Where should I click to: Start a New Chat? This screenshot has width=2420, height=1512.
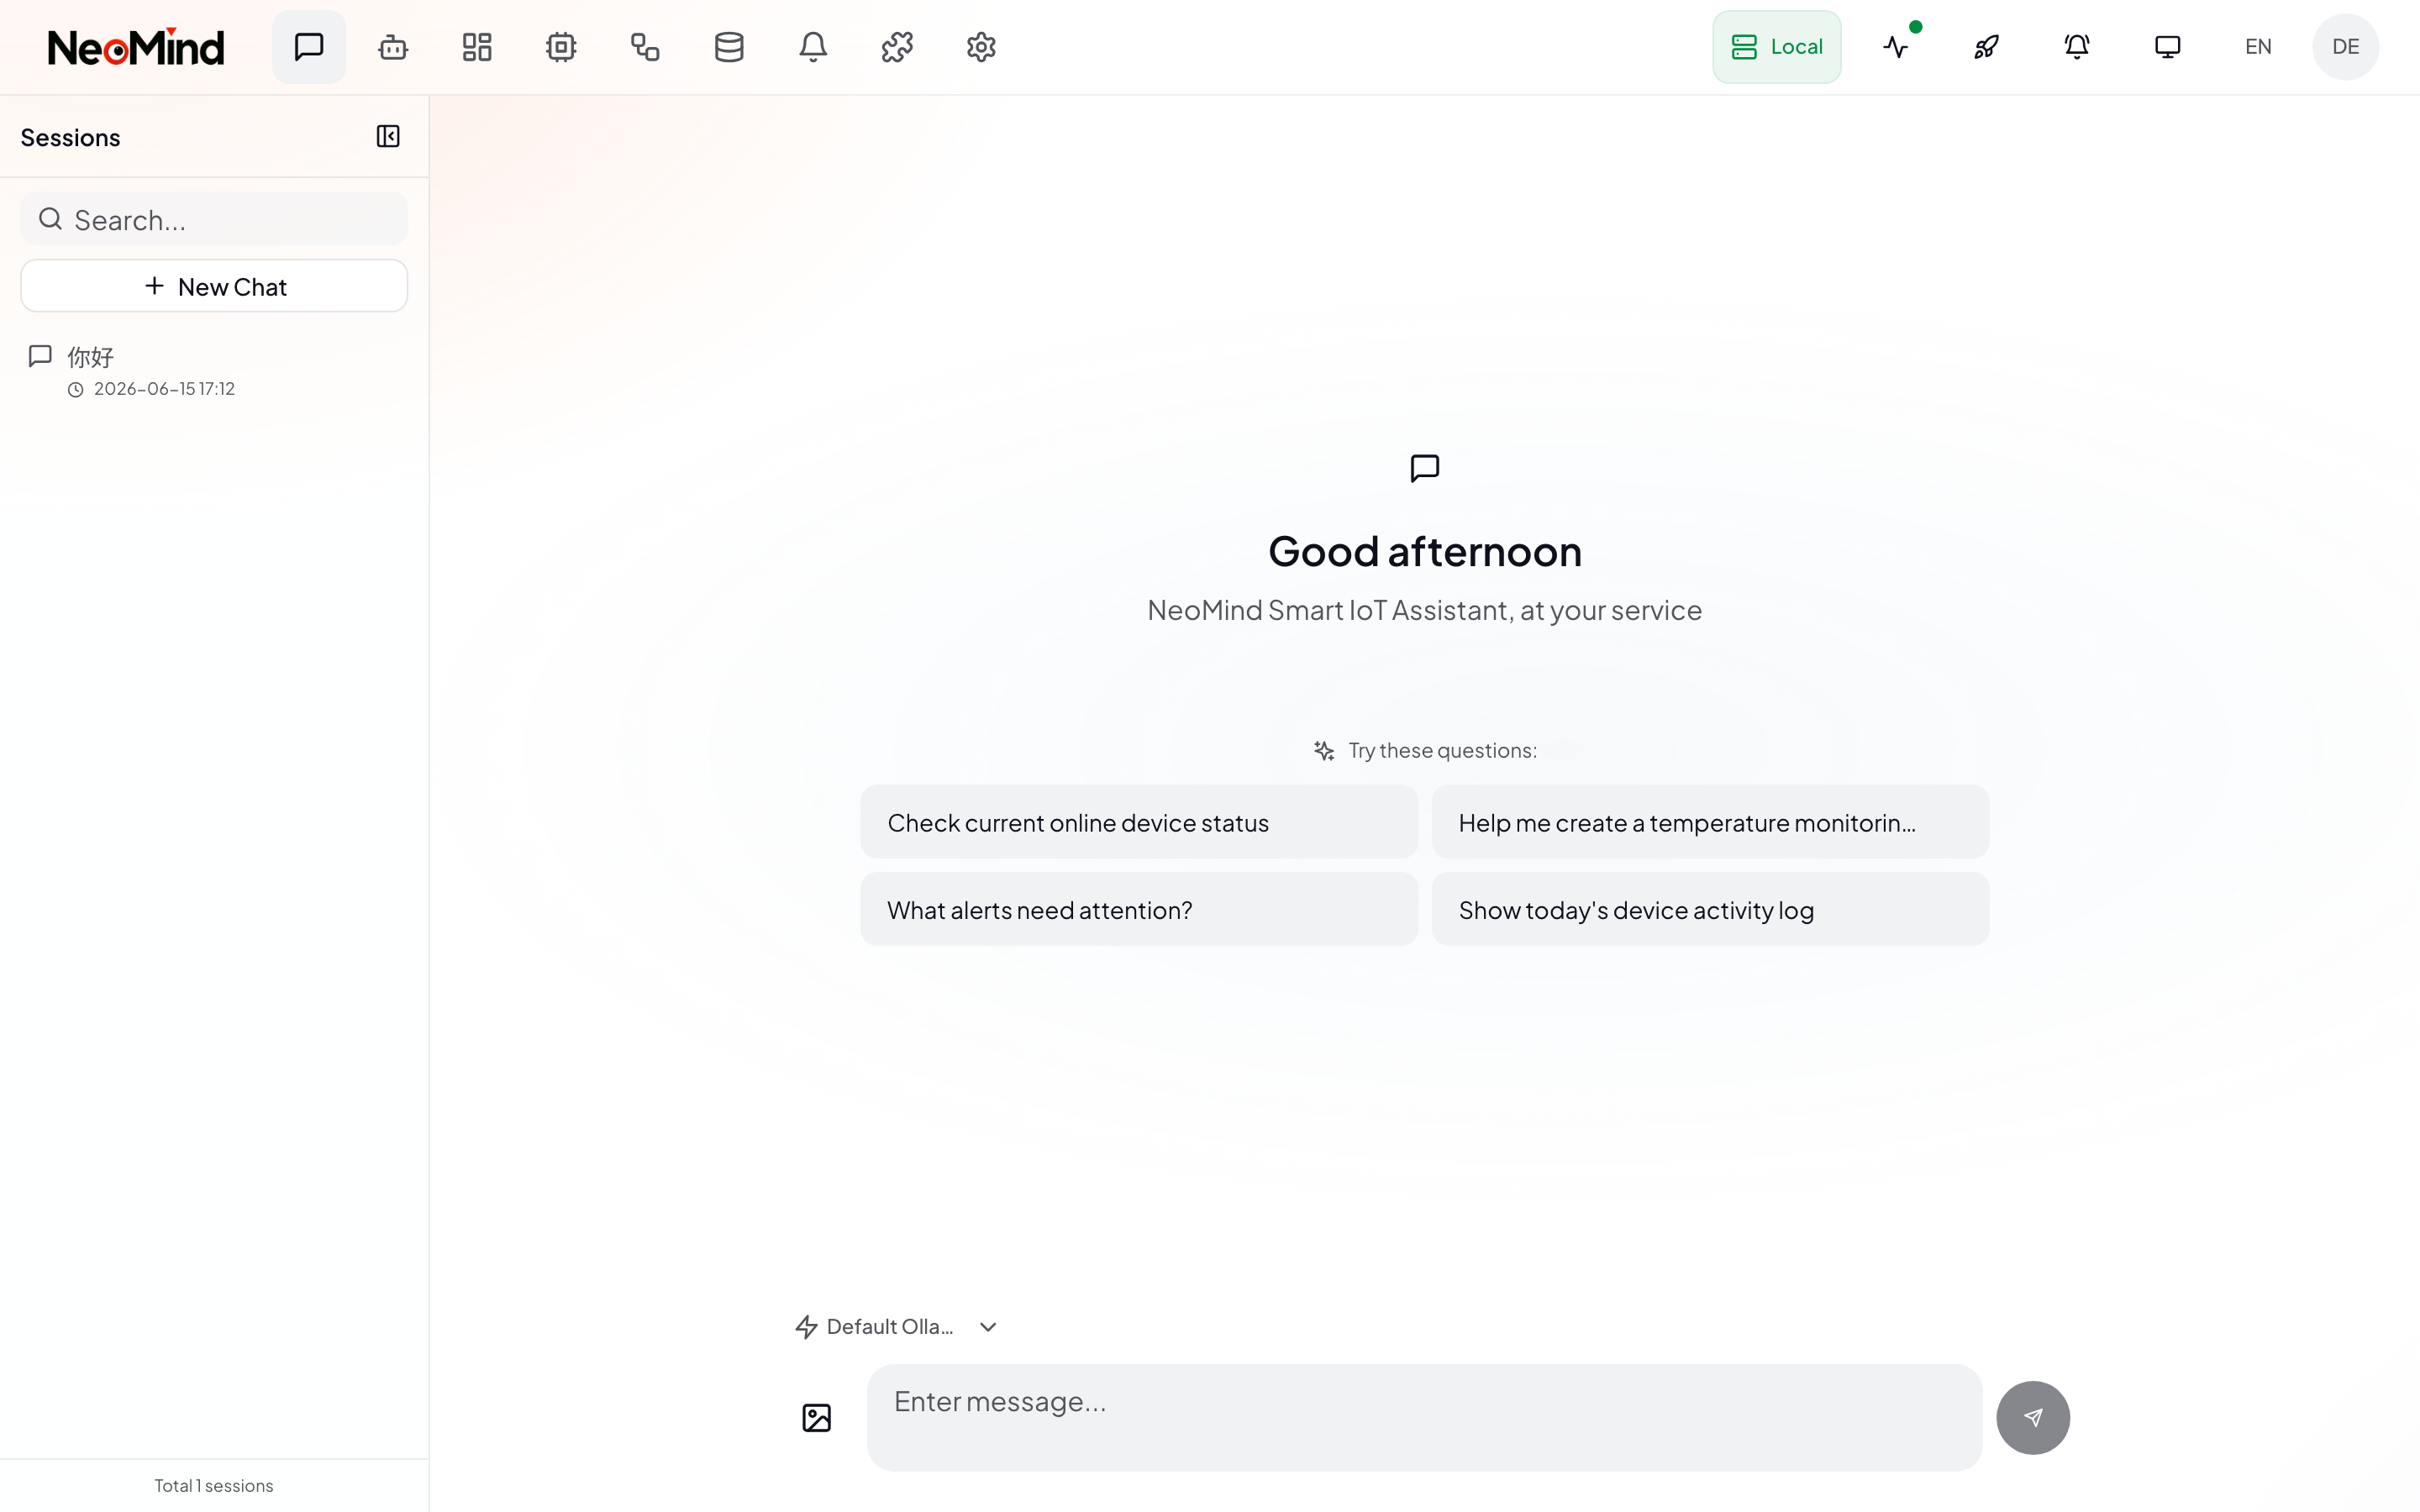(x=214, y=286)
